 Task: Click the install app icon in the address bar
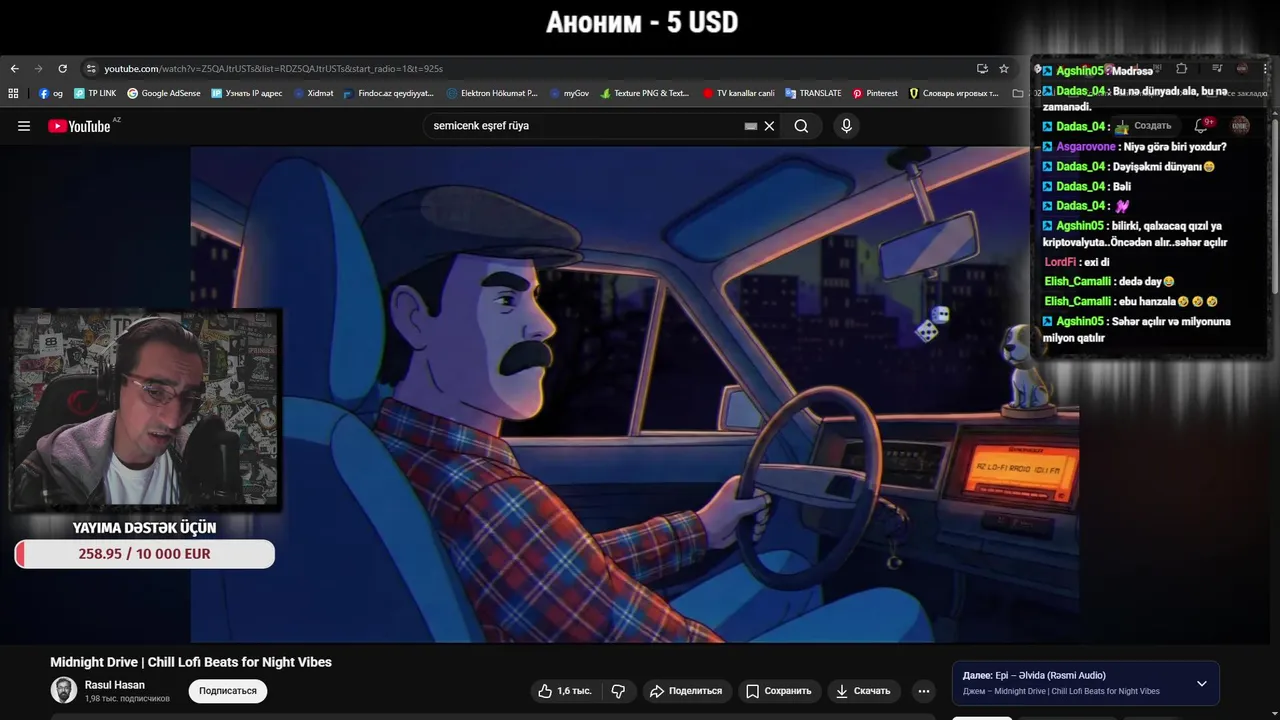(982, 69)
